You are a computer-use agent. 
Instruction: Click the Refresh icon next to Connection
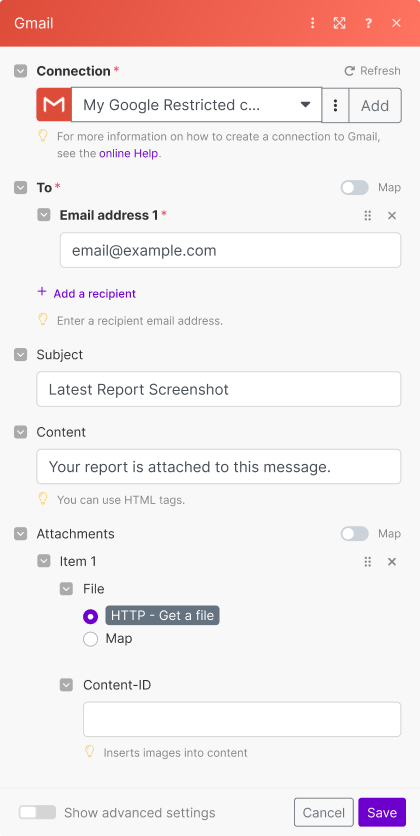pyautogui.click(x=349, y=71)
